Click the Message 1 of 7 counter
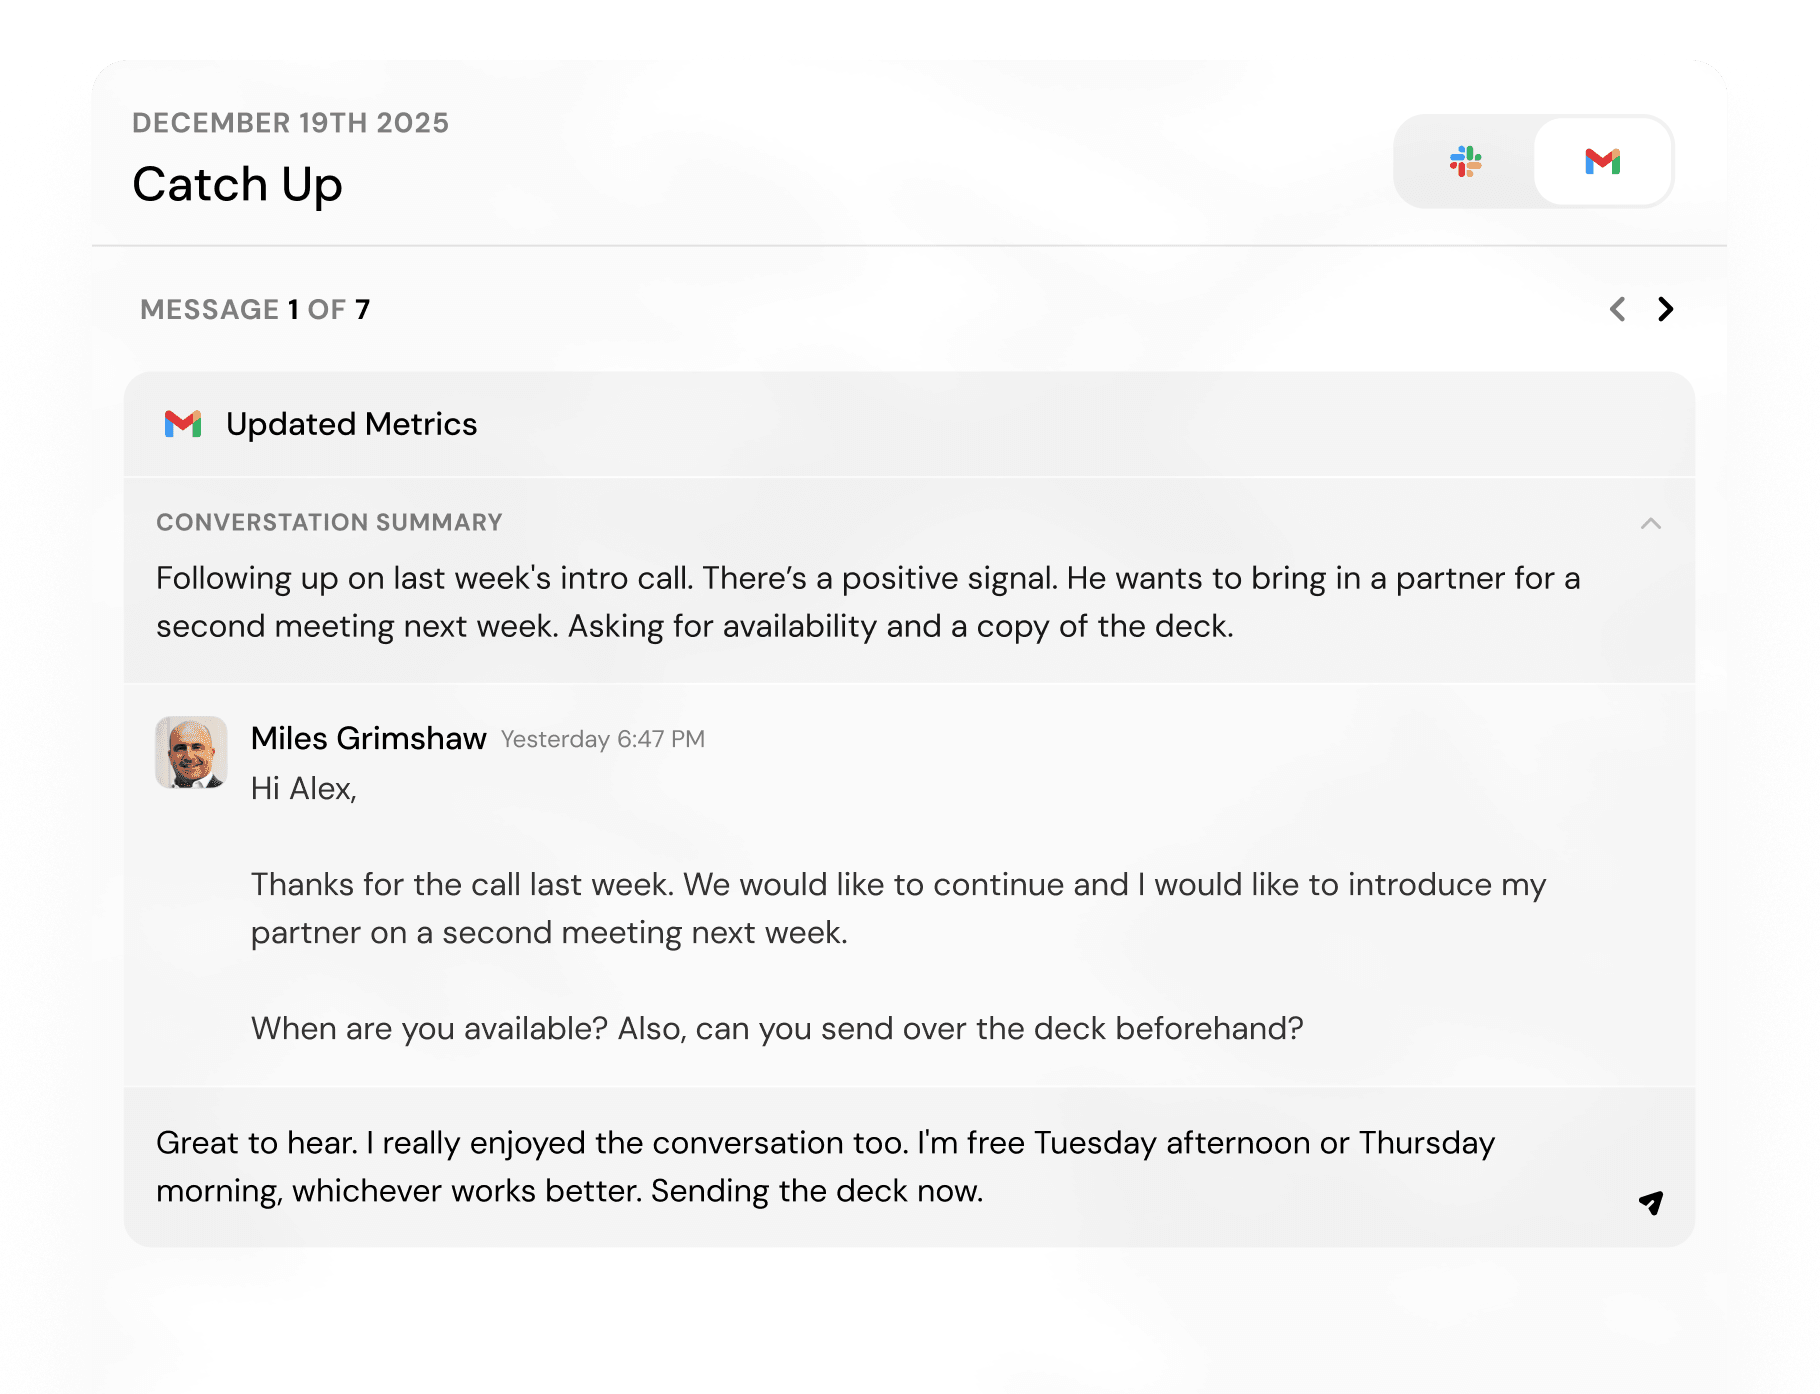 click(255, 310)
